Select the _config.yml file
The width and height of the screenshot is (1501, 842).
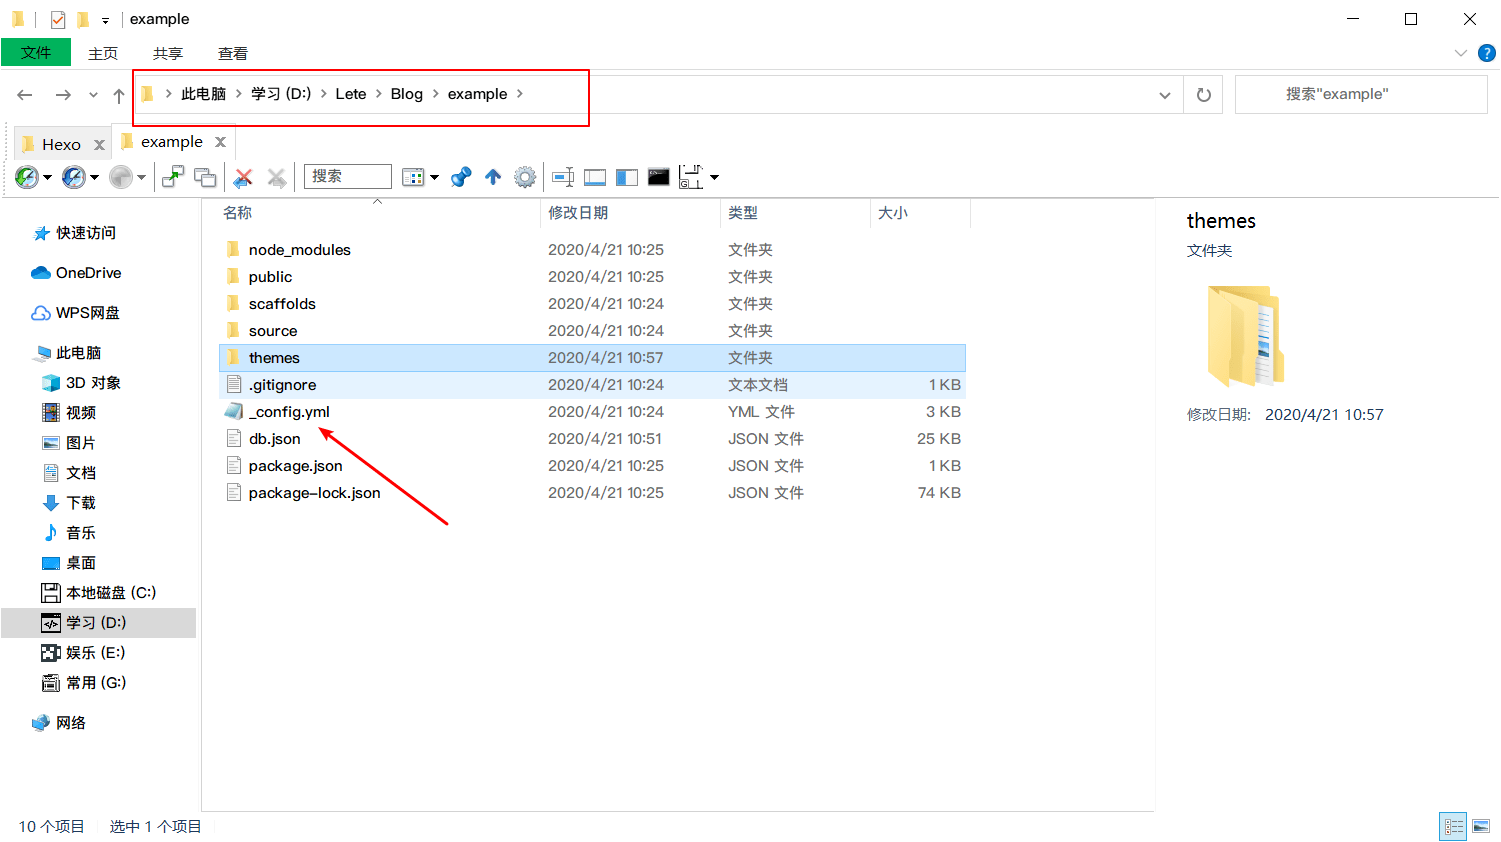[x=289, y=412]
